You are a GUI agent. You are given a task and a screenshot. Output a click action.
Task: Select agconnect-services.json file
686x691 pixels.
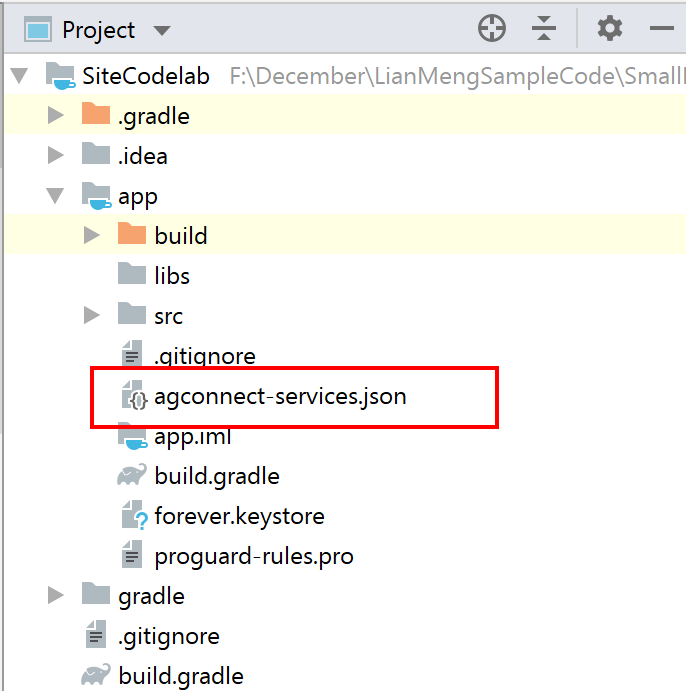click(x=280, y=396)
